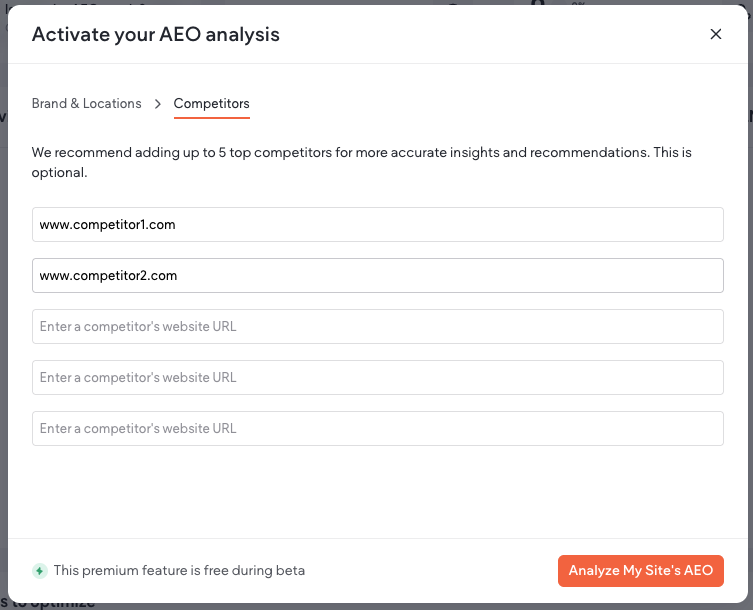Click the green sparkle premium icon

(40, 571)
